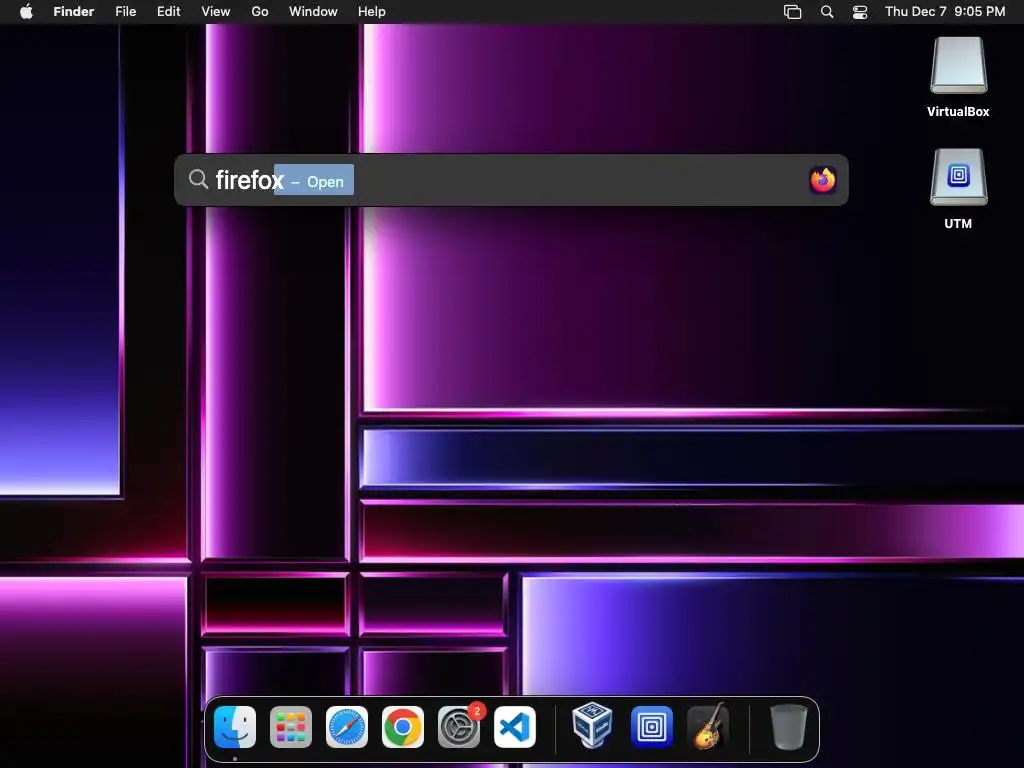
Task: Click the highlighted Open suggestion text
Action: (x=325, y=182)
